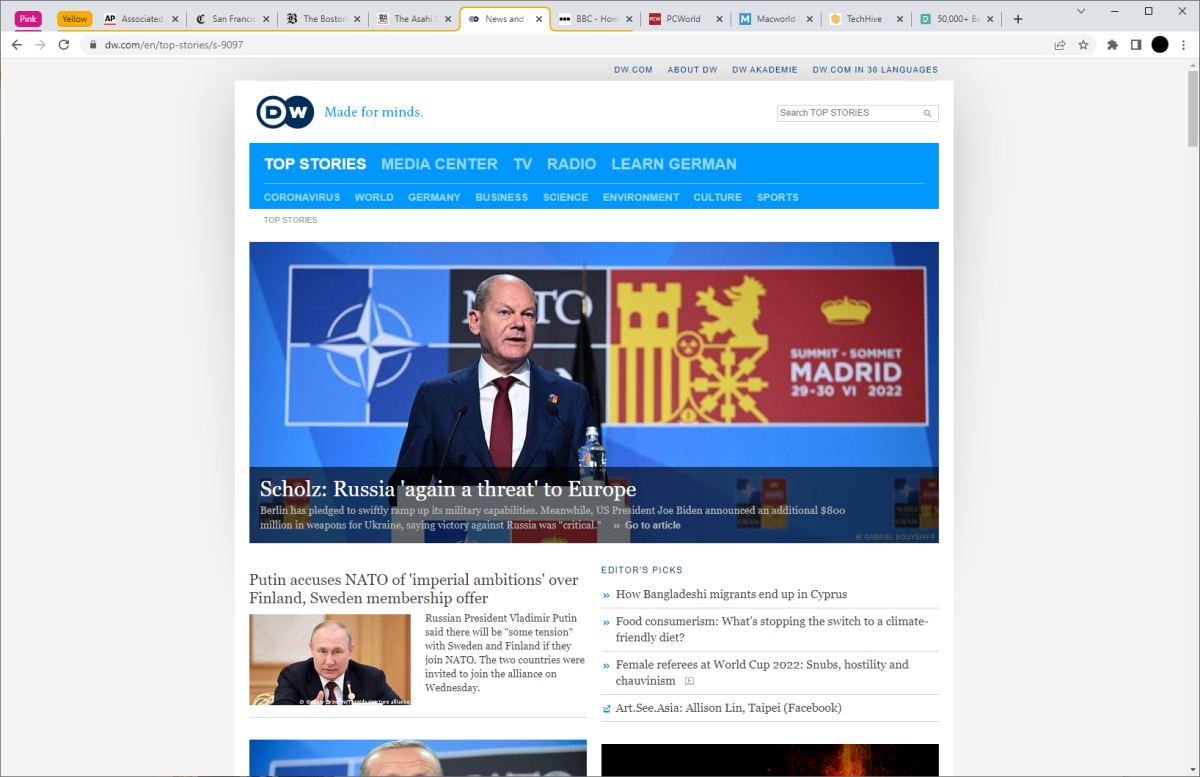Select the WORLD category

coord(374,197)
